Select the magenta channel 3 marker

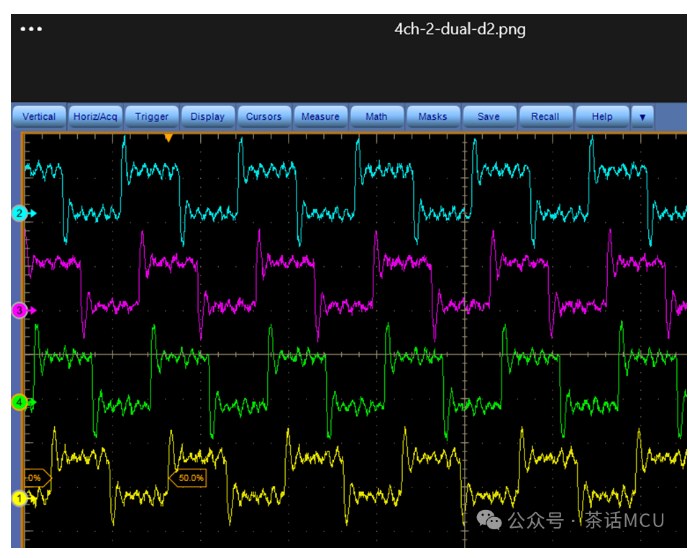[20, 310]
